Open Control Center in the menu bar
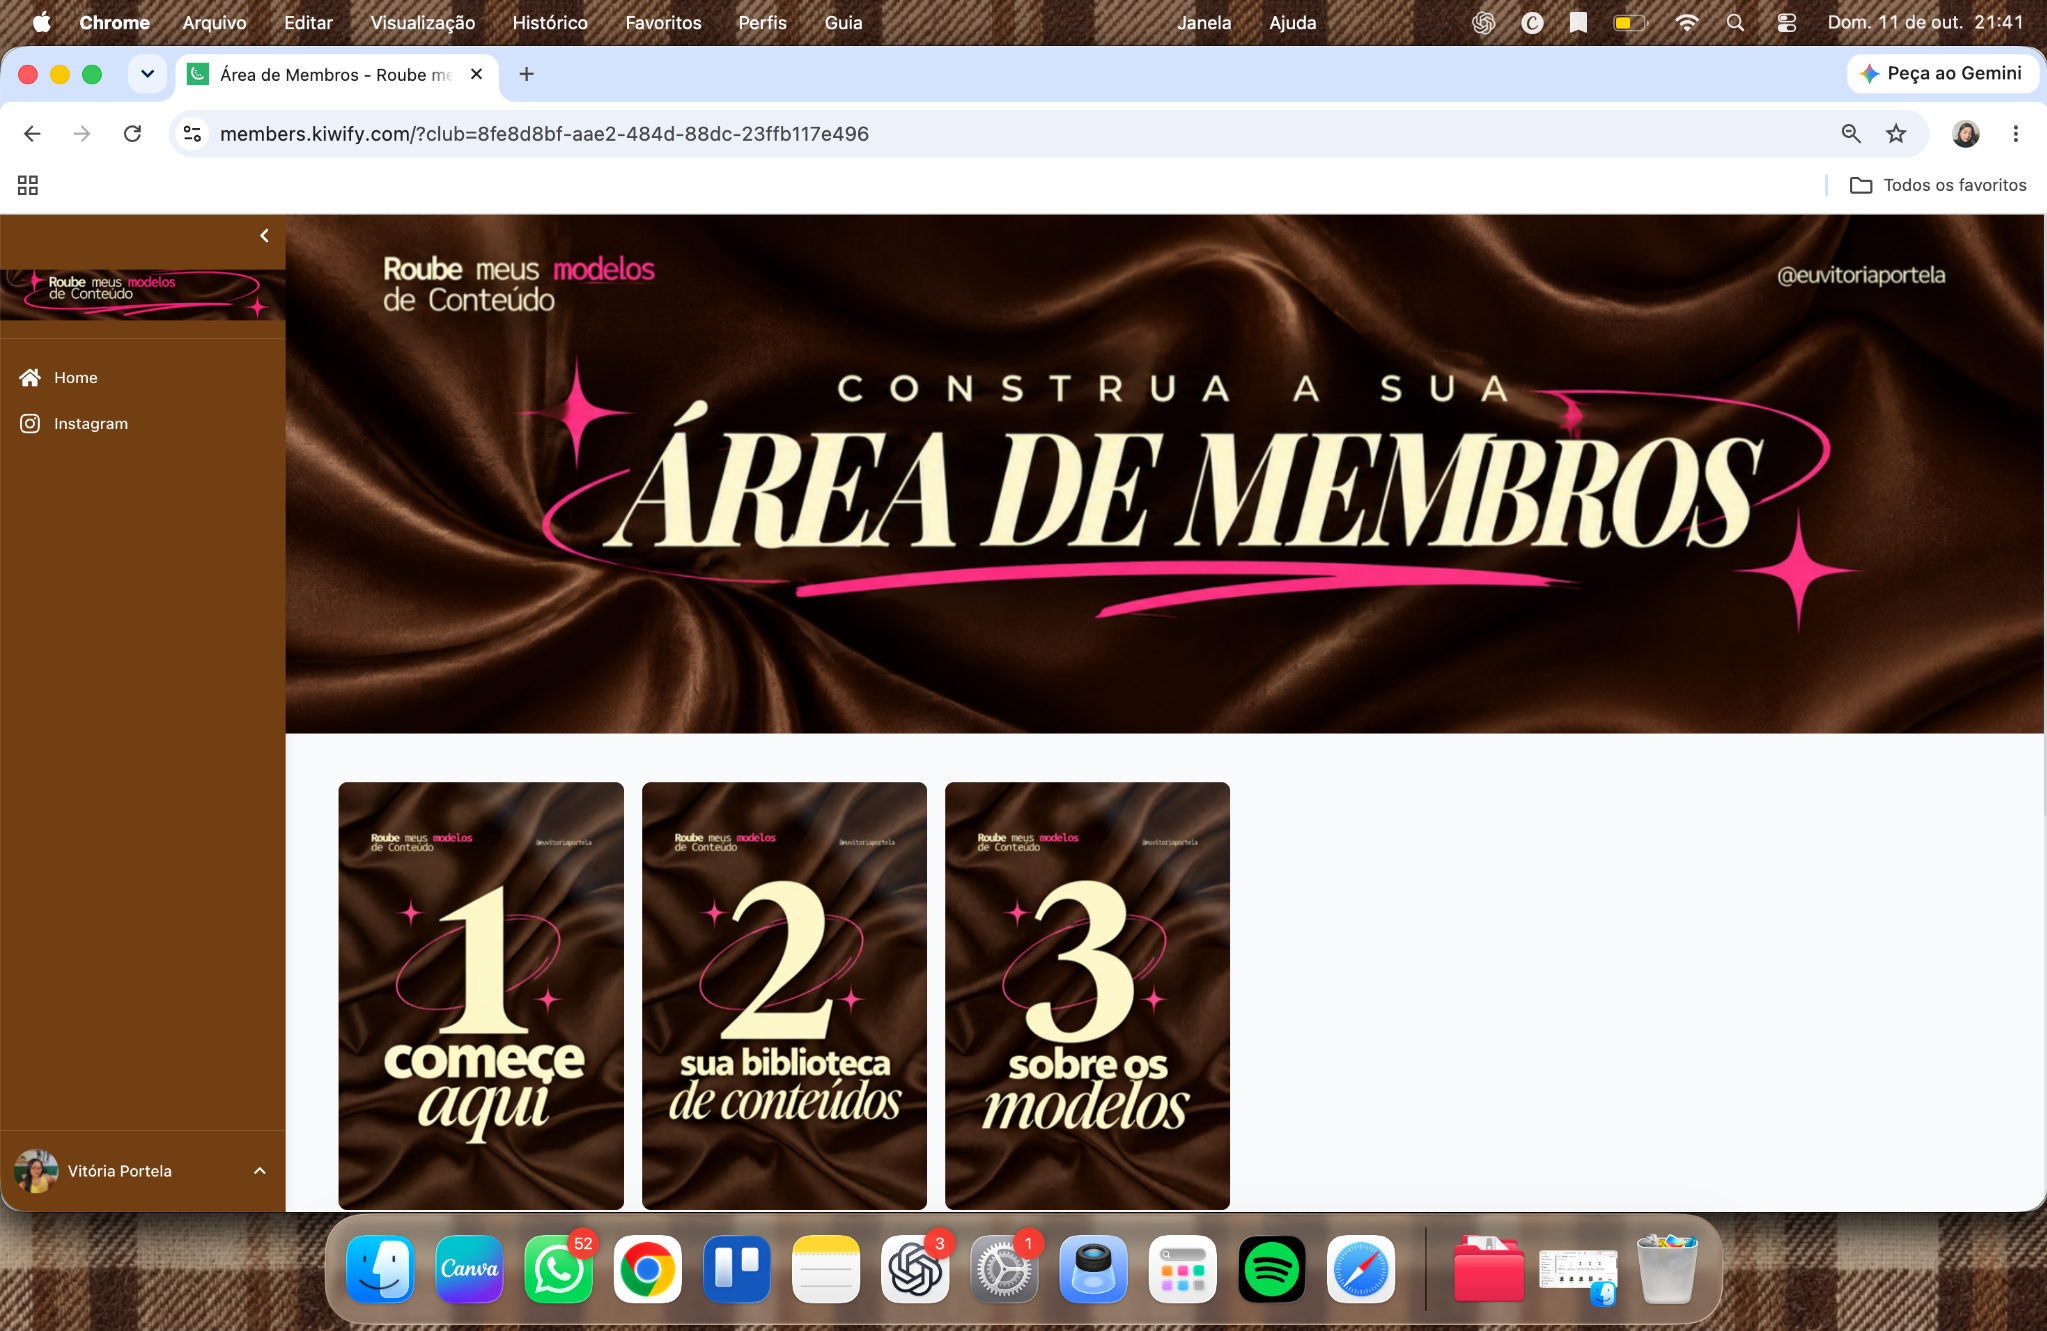This screenshot has height=1331, width=2047. point(1786,22)
